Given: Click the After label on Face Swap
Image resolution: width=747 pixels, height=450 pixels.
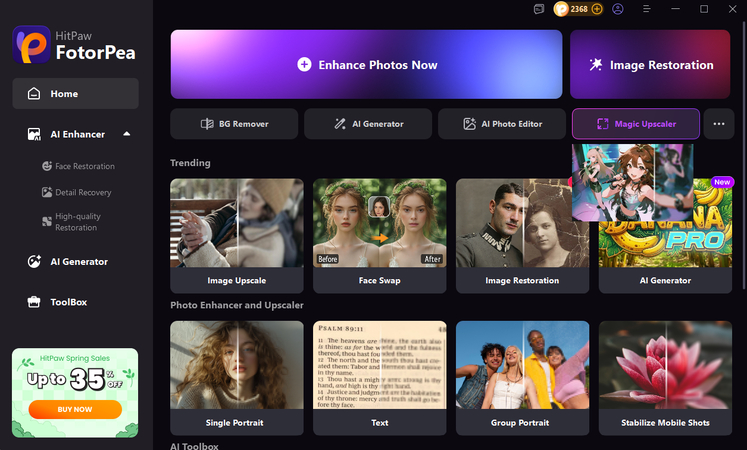Looking at the screenshot, I should point(433,259).
